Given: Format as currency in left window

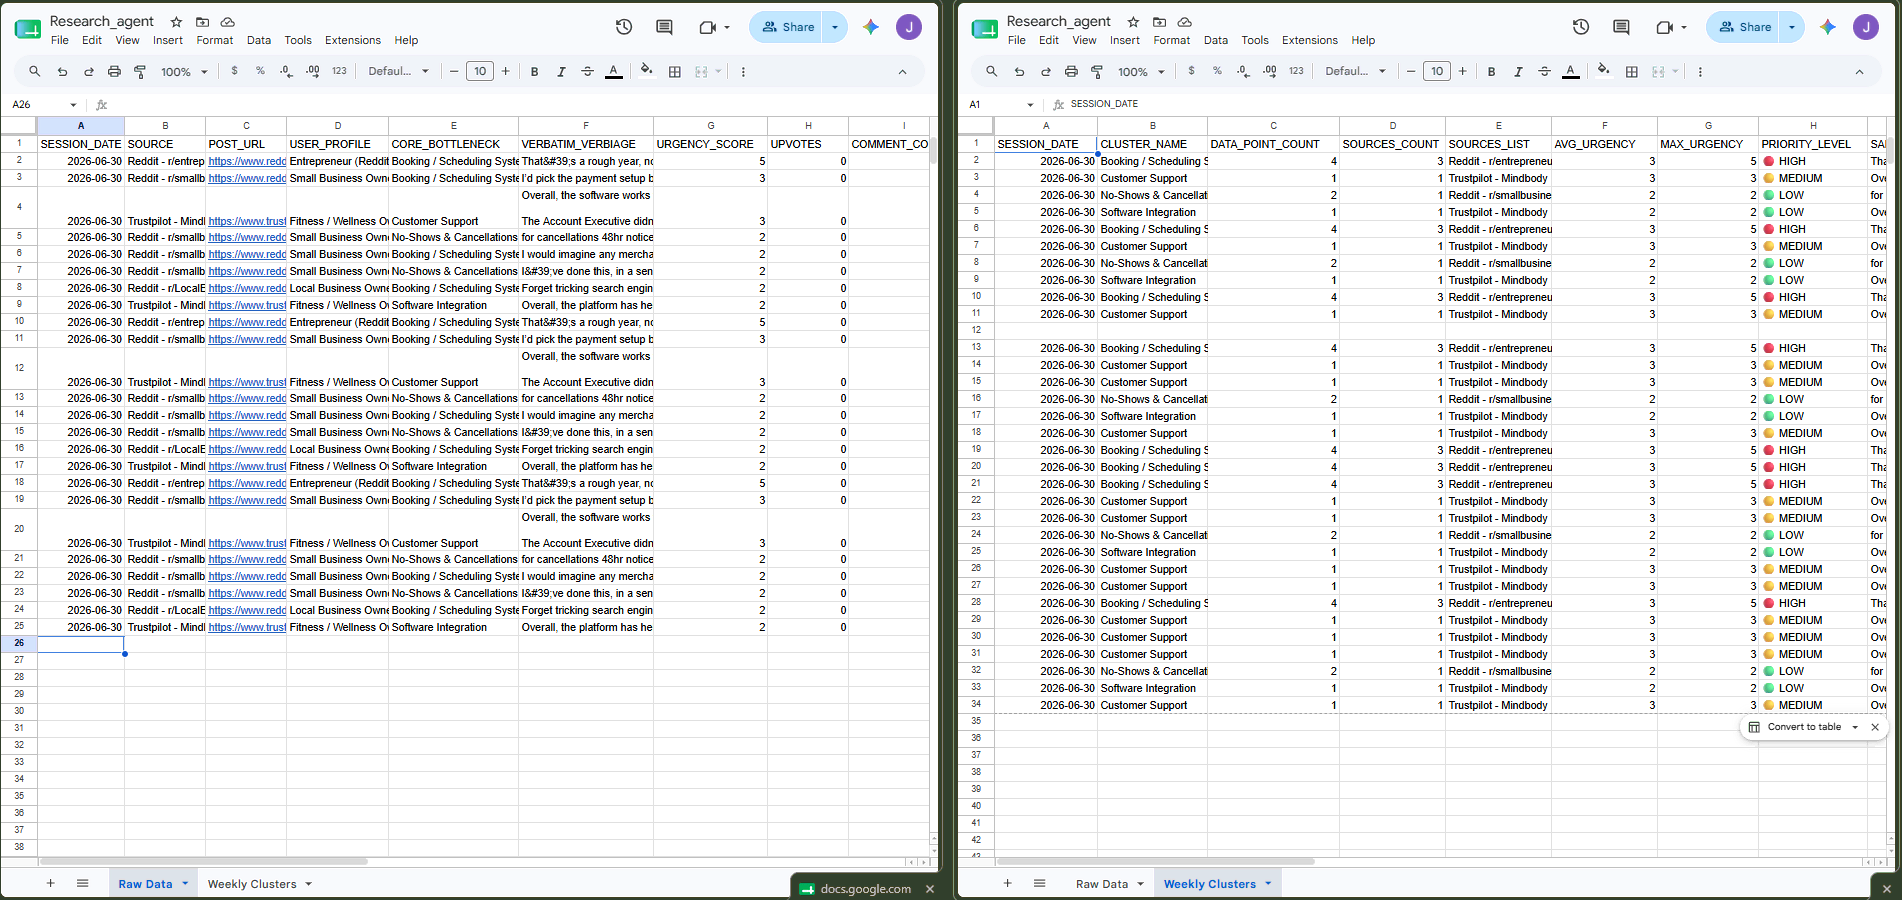Looking at the screenshot, I should pyautogui.click(x=235, y=72).
